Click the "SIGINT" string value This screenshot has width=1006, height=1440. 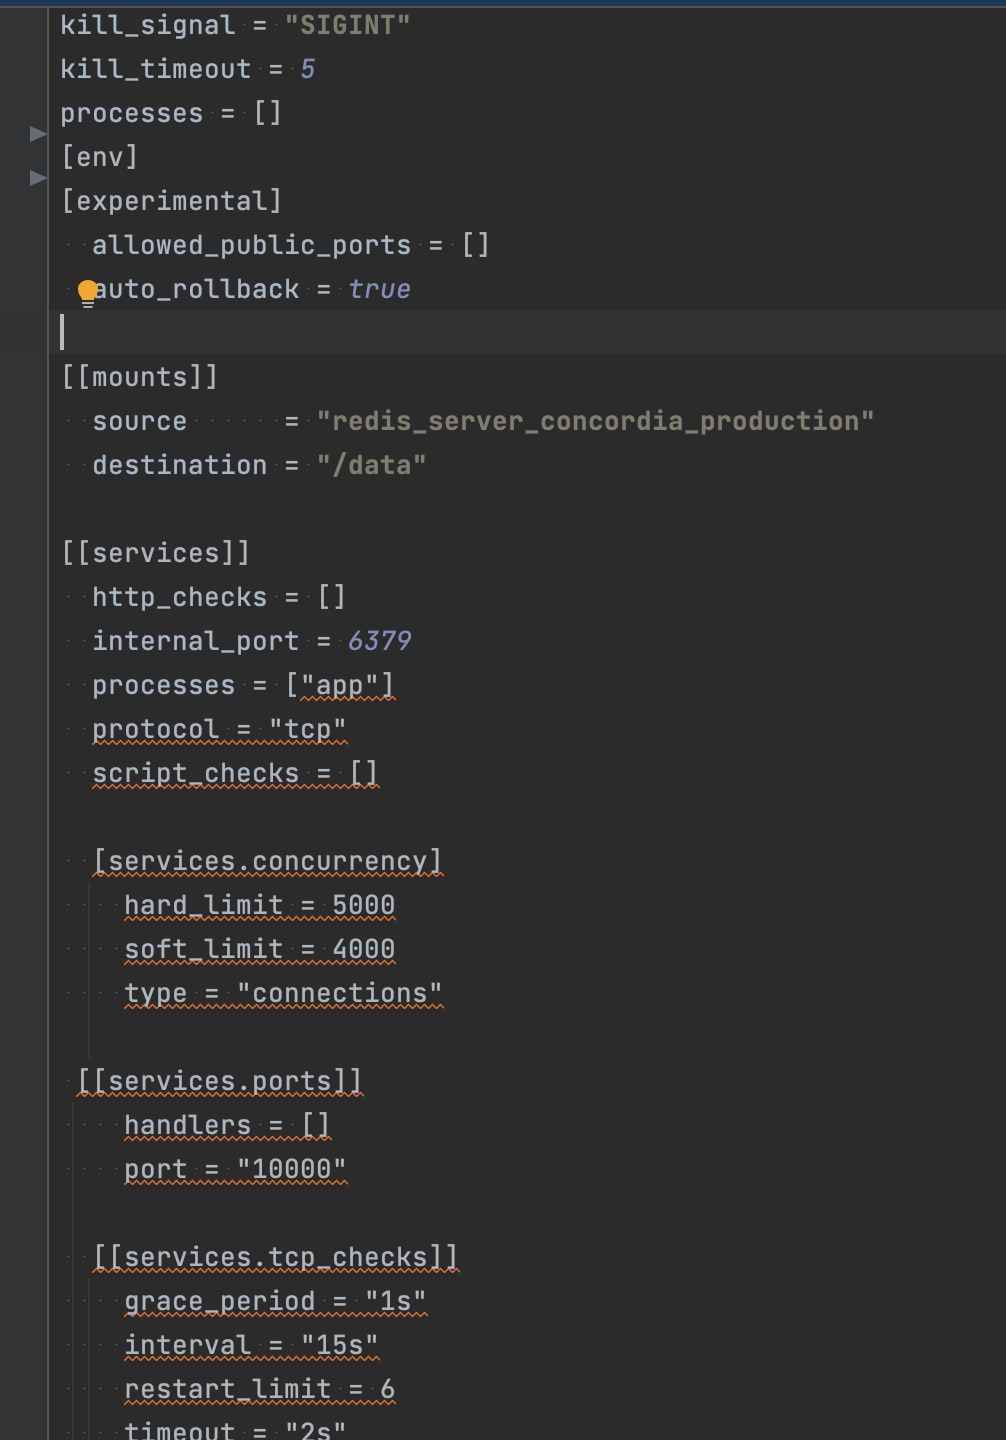(x=347, y=25)
